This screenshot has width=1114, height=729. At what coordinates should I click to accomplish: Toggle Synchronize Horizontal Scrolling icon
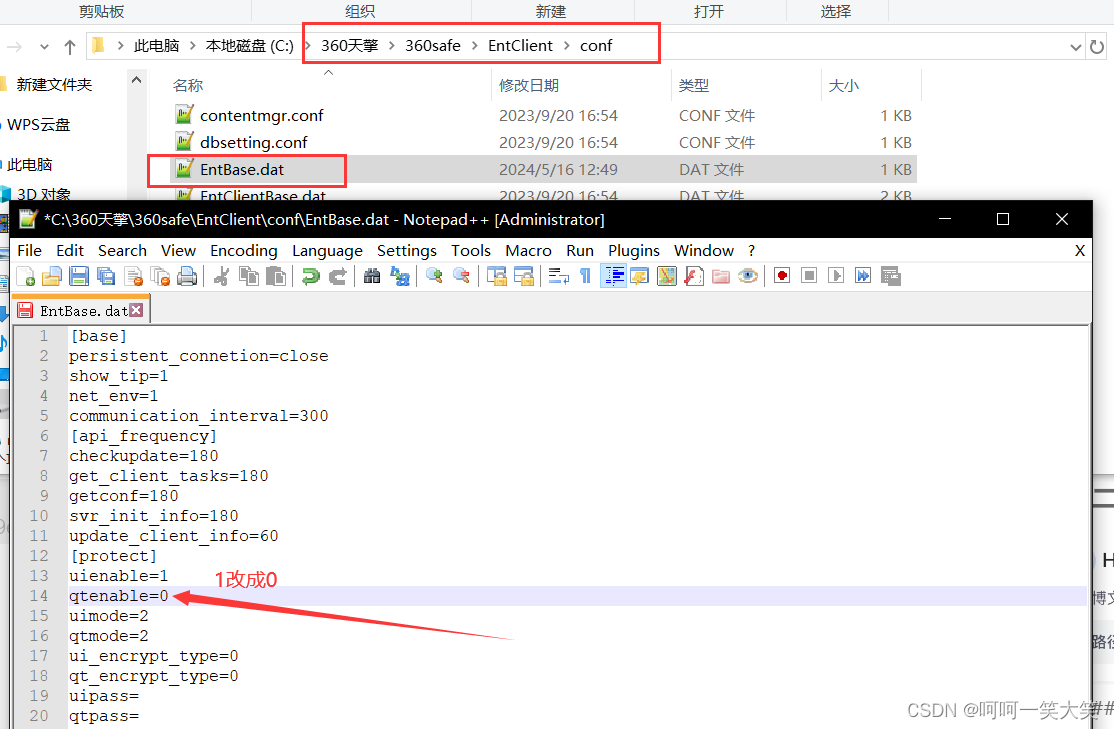point(524,276)
